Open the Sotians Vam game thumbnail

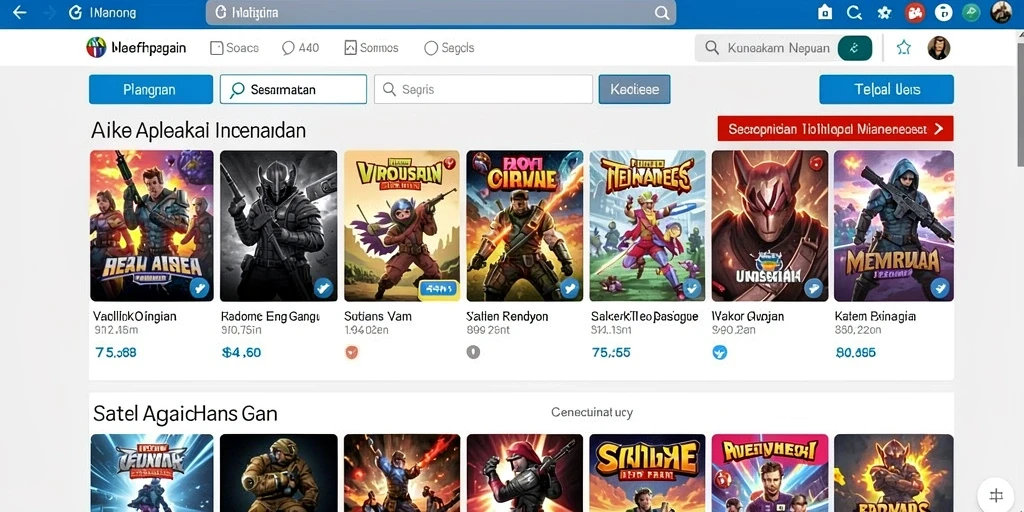(402, 226)
